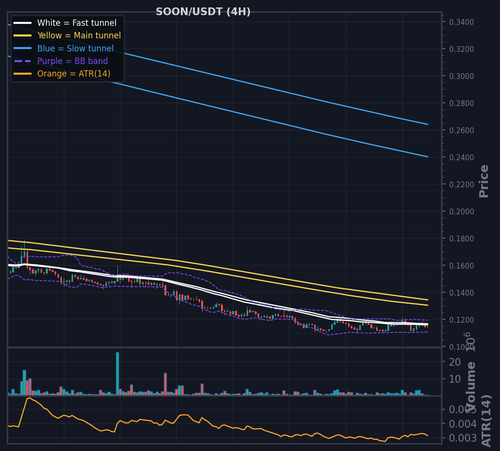
Task: Click the volume axis label 10
Action: 455,379
